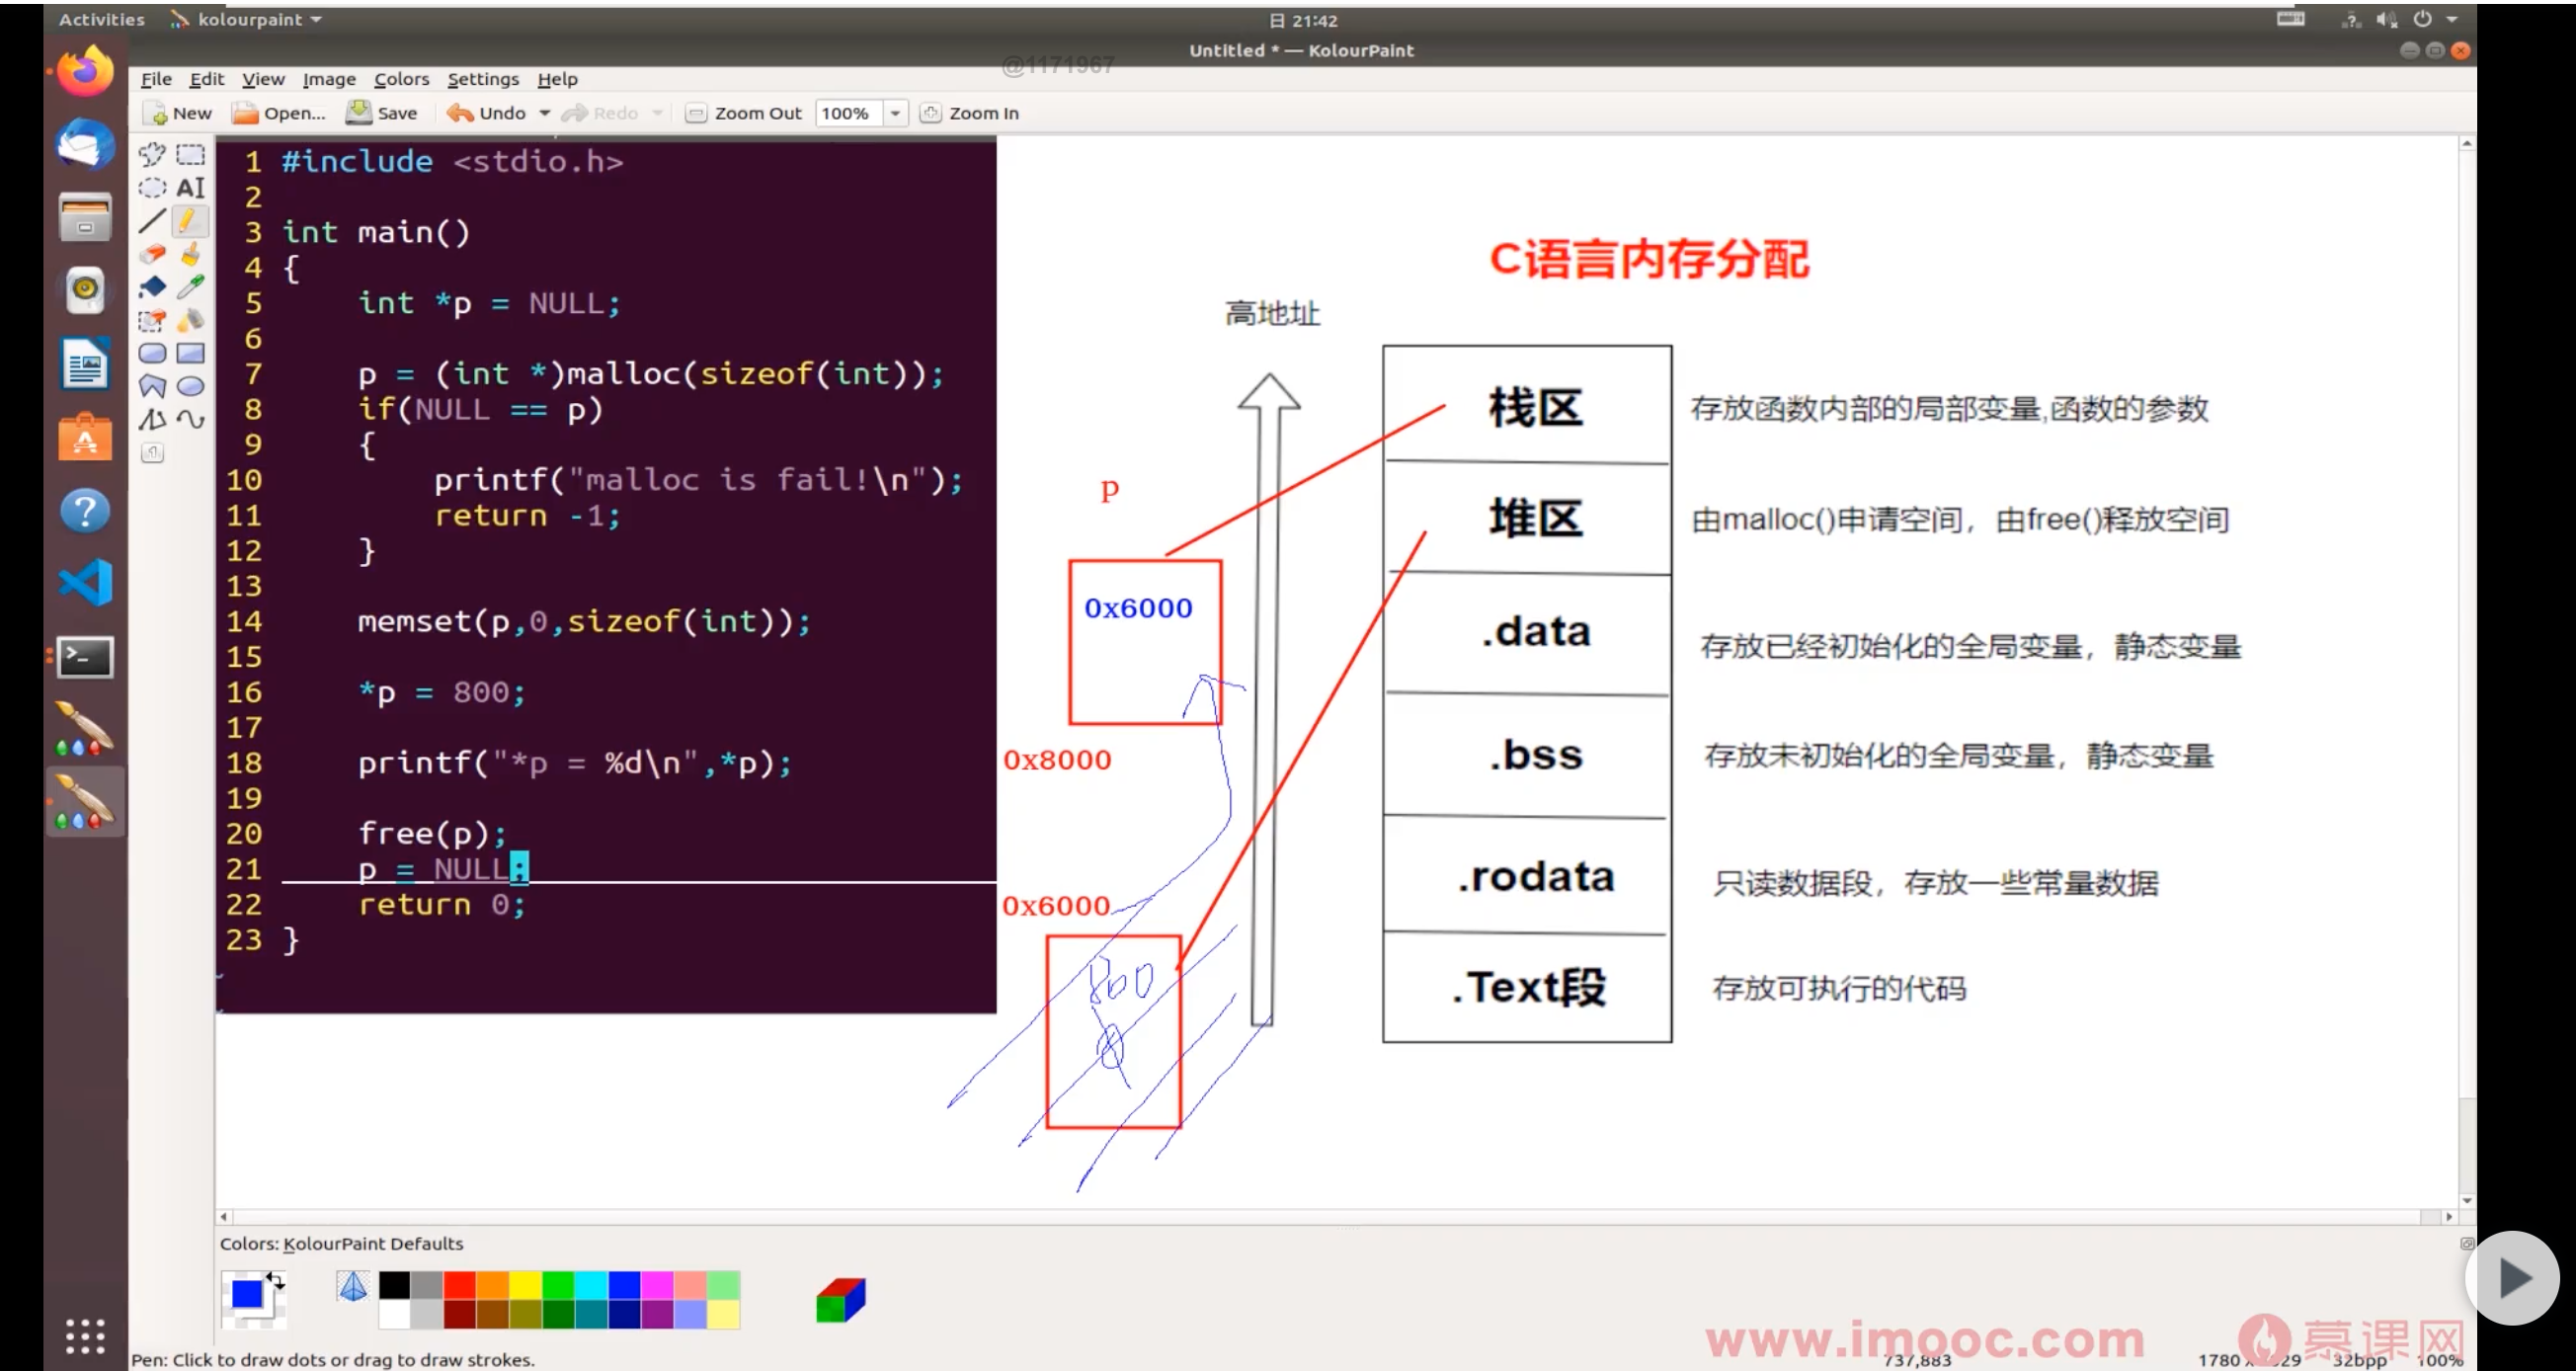The height and width of the screenshot is (1371, 2576).
Task: Enable the Curve drawing tool
Action: pyautogui.click(x=190, y=419)
